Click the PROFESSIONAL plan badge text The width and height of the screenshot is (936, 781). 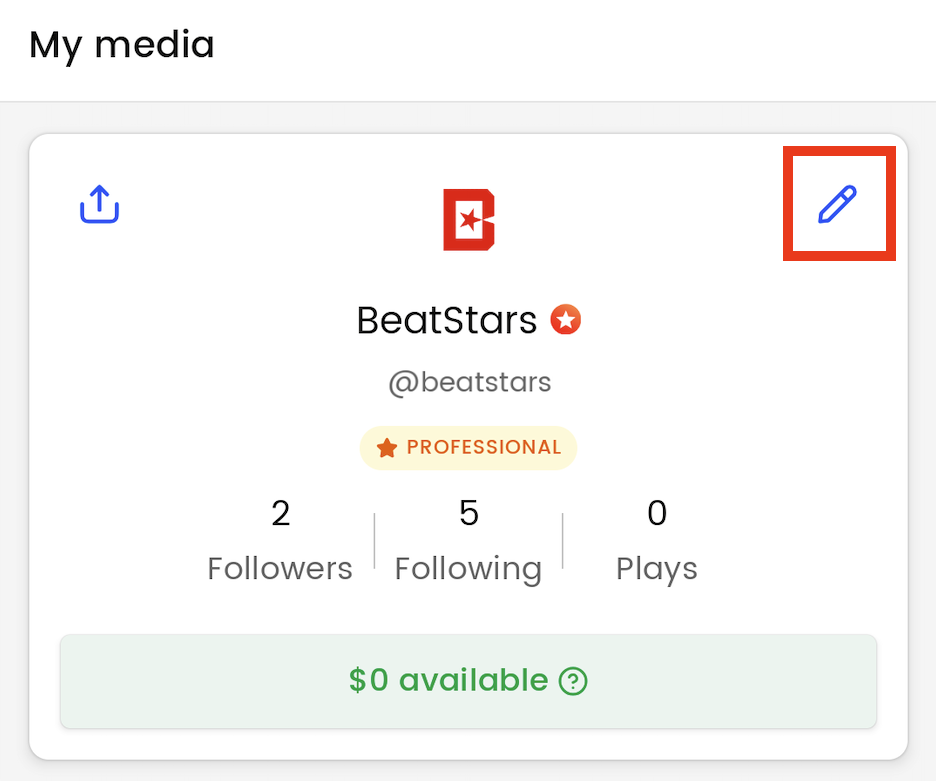tap(483, 447)
